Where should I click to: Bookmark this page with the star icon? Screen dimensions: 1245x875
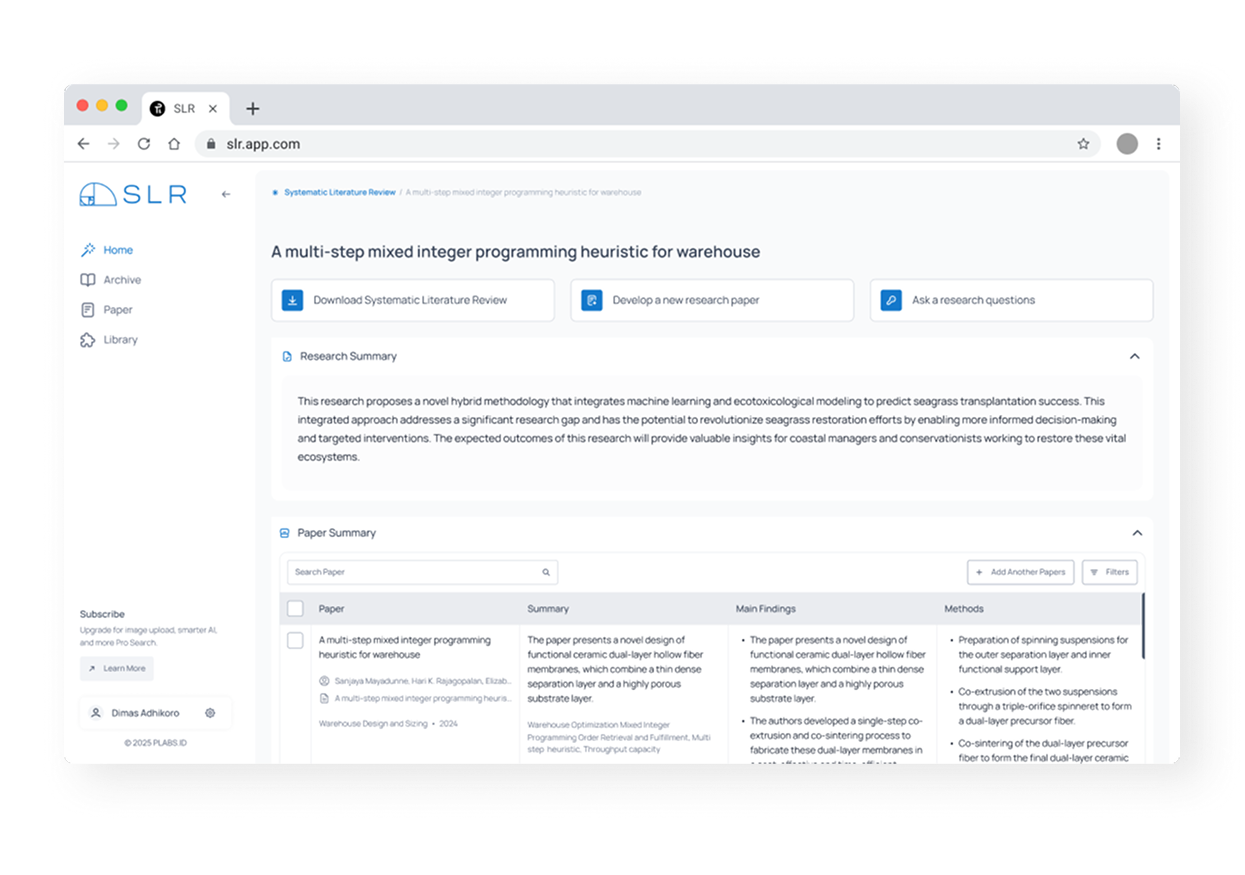pyautogui.click(x=1083, y=144)
